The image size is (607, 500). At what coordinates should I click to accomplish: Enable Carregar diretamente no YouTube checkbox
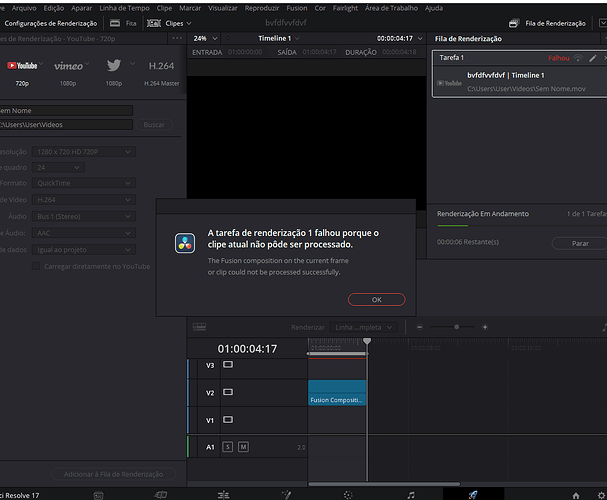pyautogui.click(x=36, y=266)
